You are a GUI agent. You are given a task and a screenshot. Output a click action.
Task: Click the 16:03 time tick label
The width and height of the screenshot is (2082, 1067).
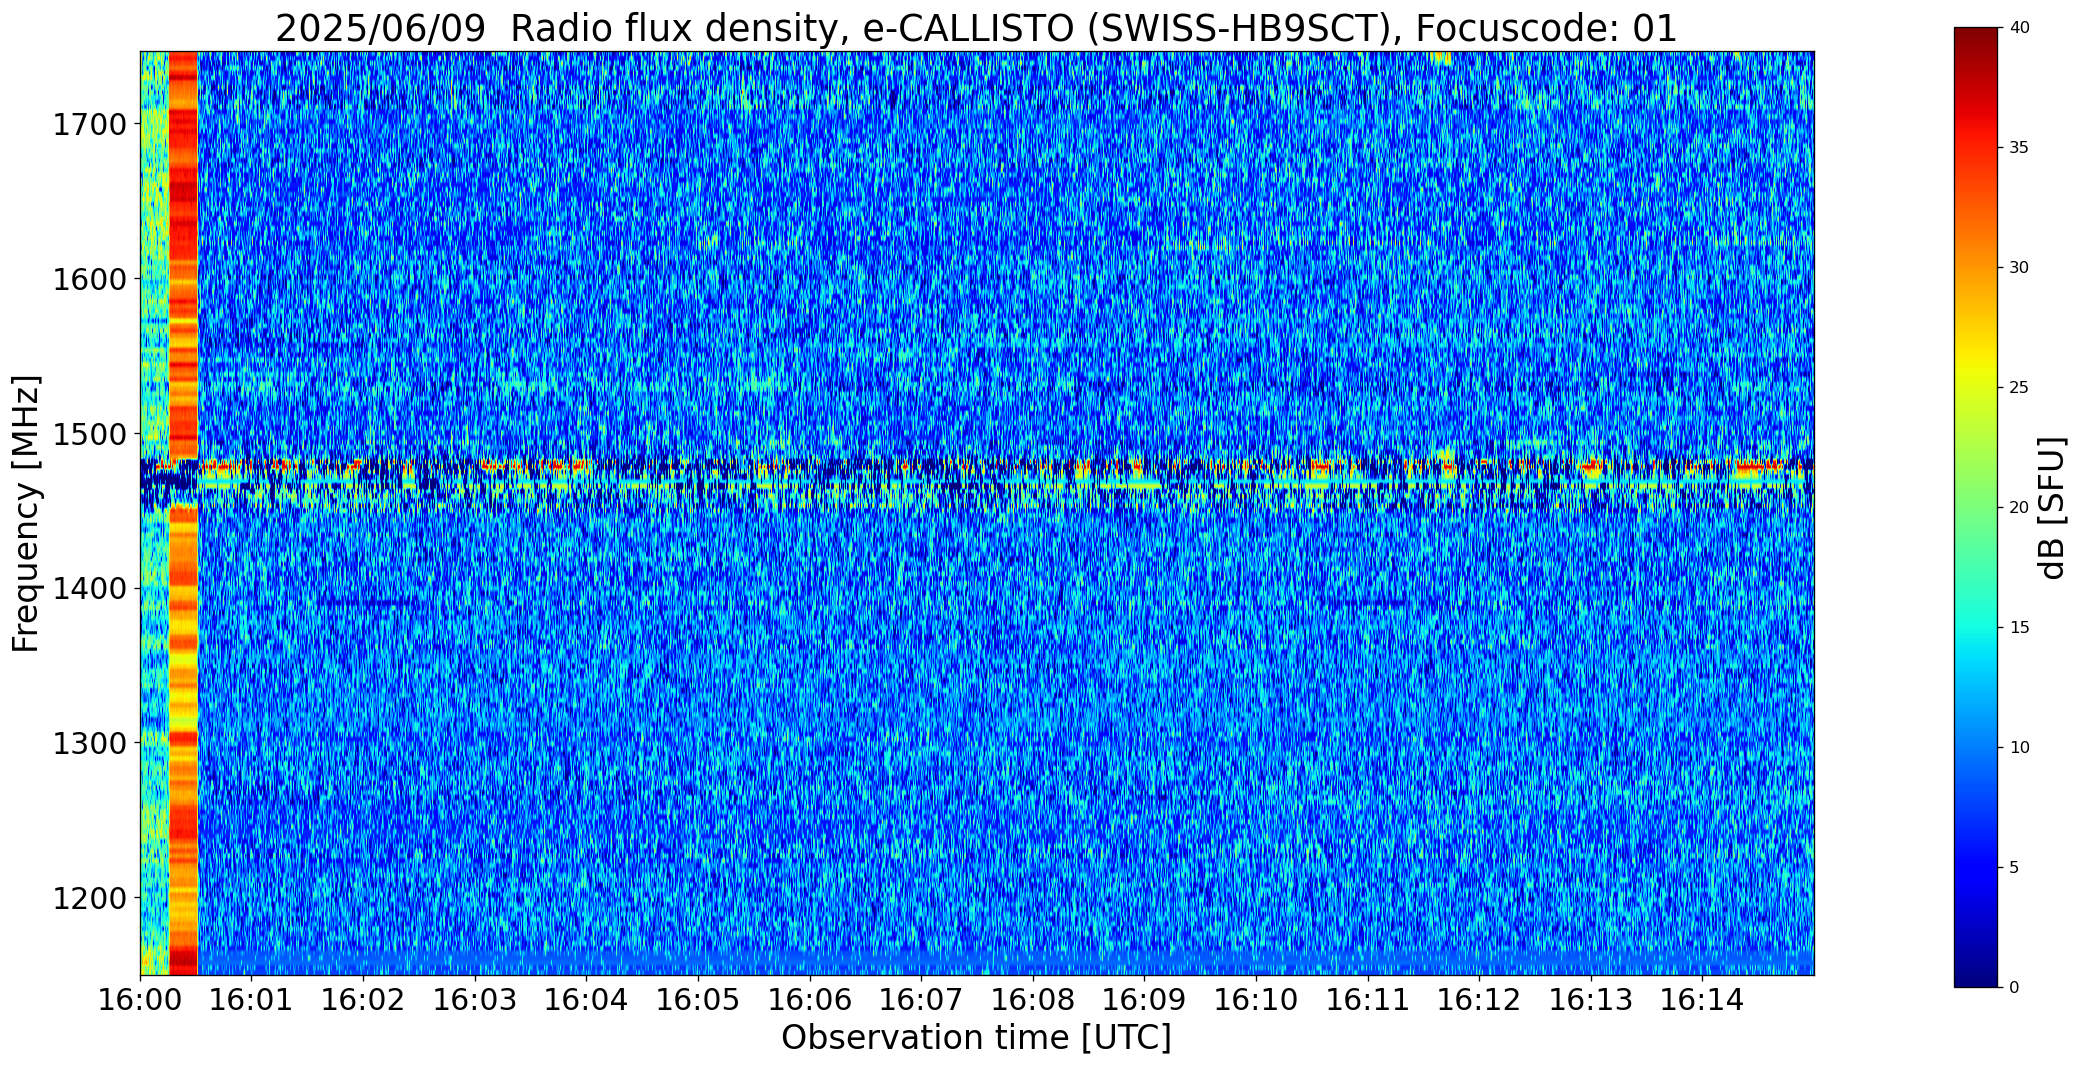click(475, 1000)
